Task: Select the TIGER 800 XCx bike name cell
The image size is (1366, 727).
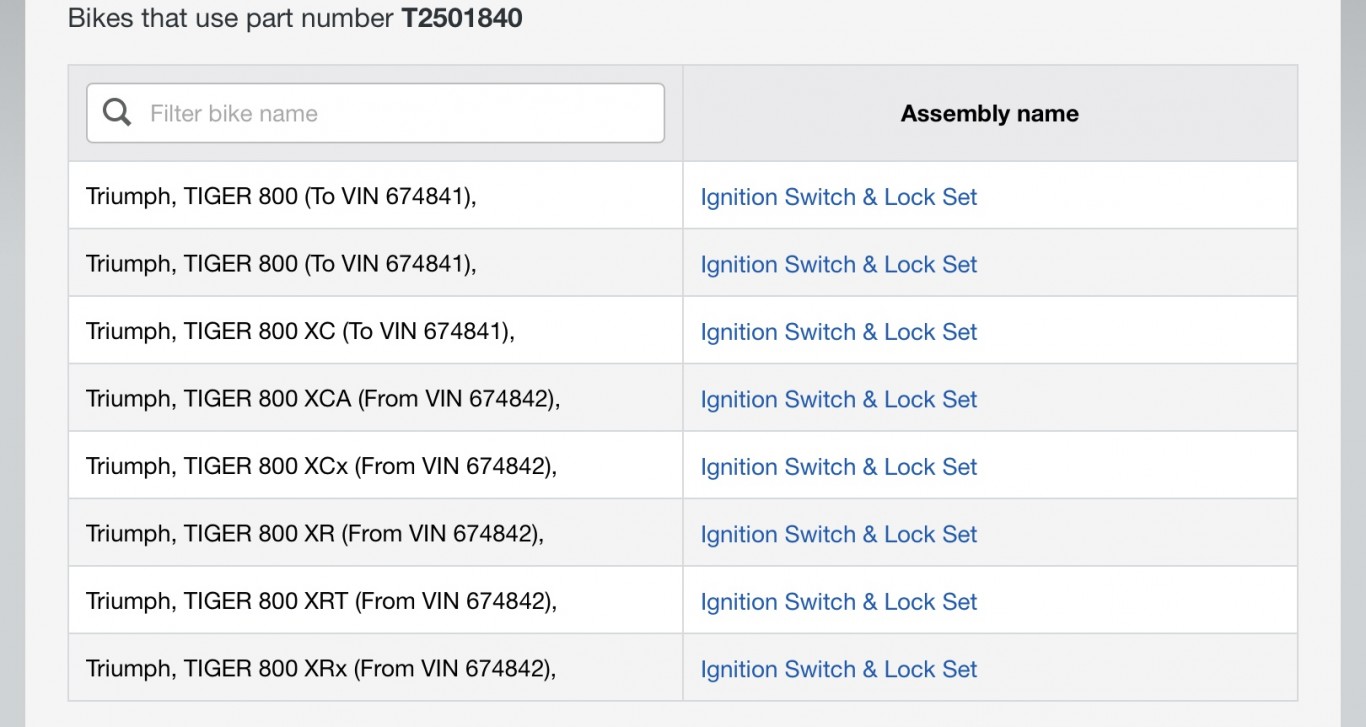Action: (x=376, y=465)
